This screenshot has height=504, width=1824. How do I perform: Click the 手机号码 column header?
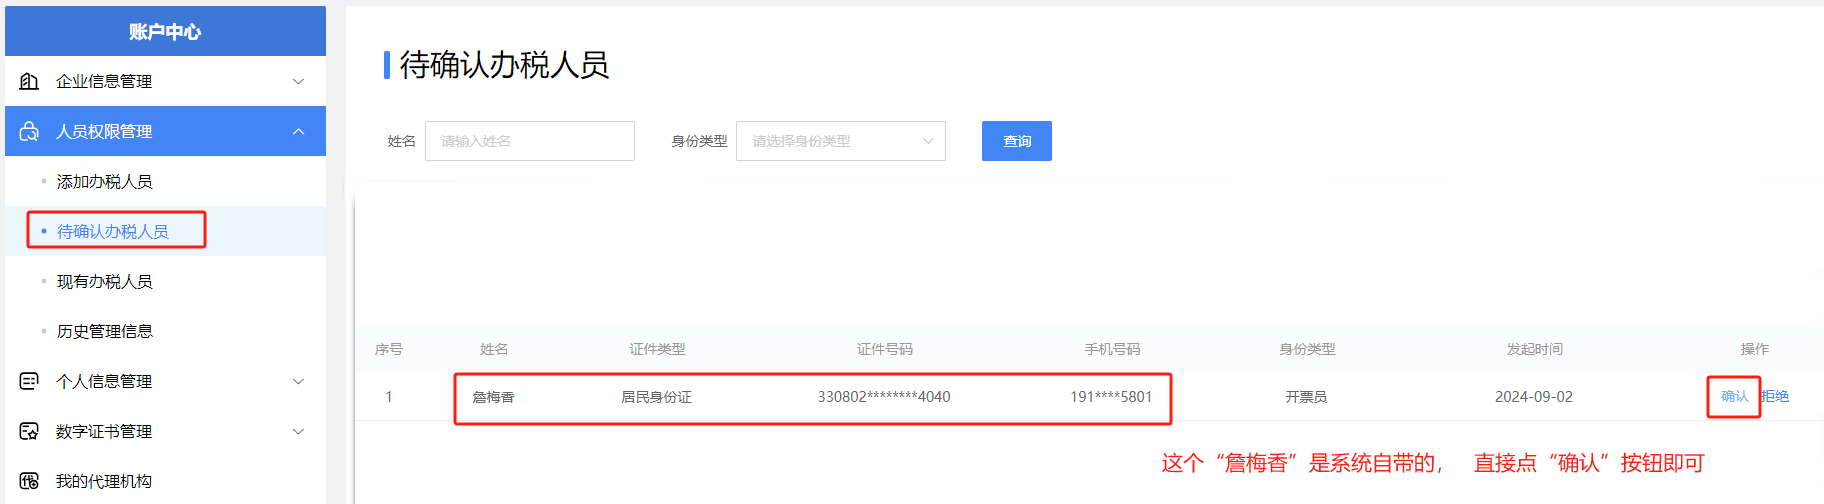1112,349
